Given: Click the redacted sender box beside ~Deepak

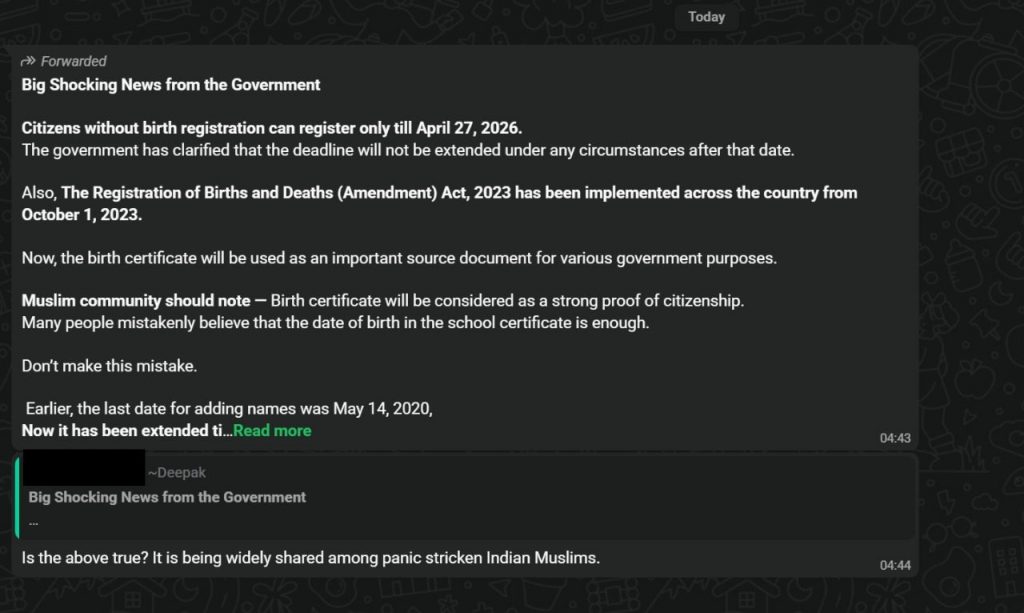Looking at the screenshot, I should [x=83, y=468].
